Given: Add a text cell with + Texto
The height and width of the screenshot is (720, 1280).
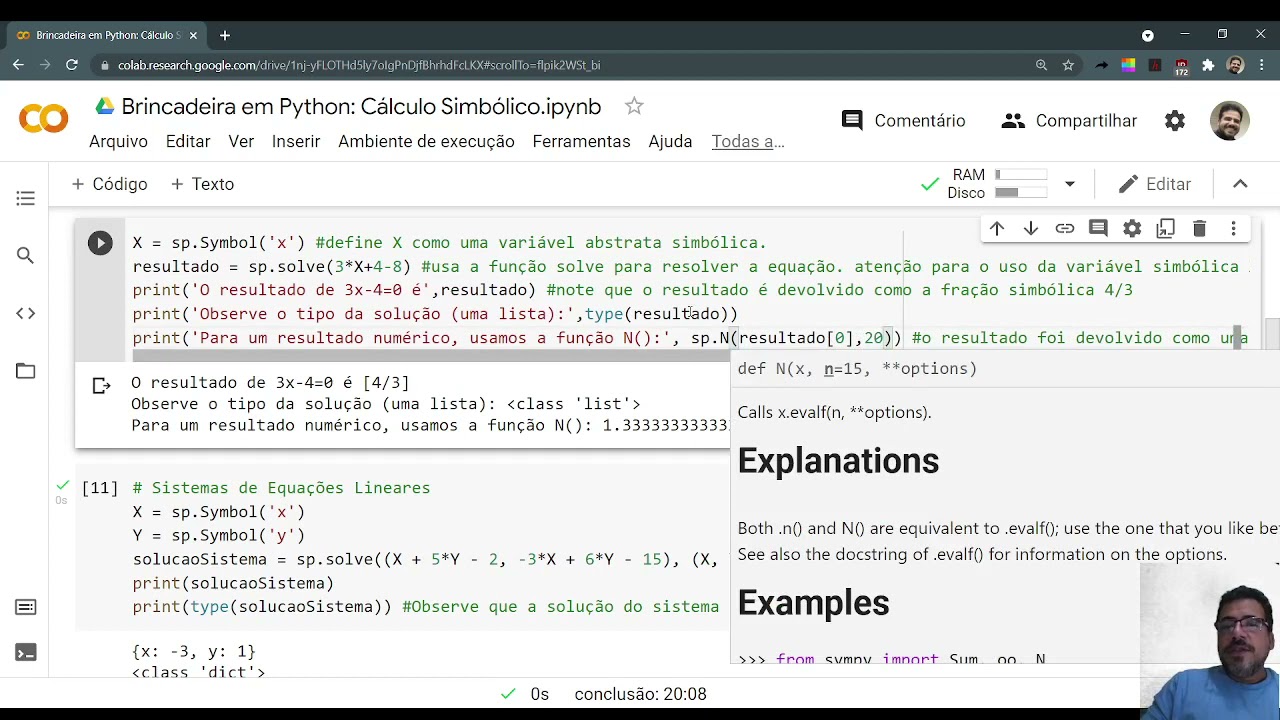Looking at the screenshot, I should [202, 184].
